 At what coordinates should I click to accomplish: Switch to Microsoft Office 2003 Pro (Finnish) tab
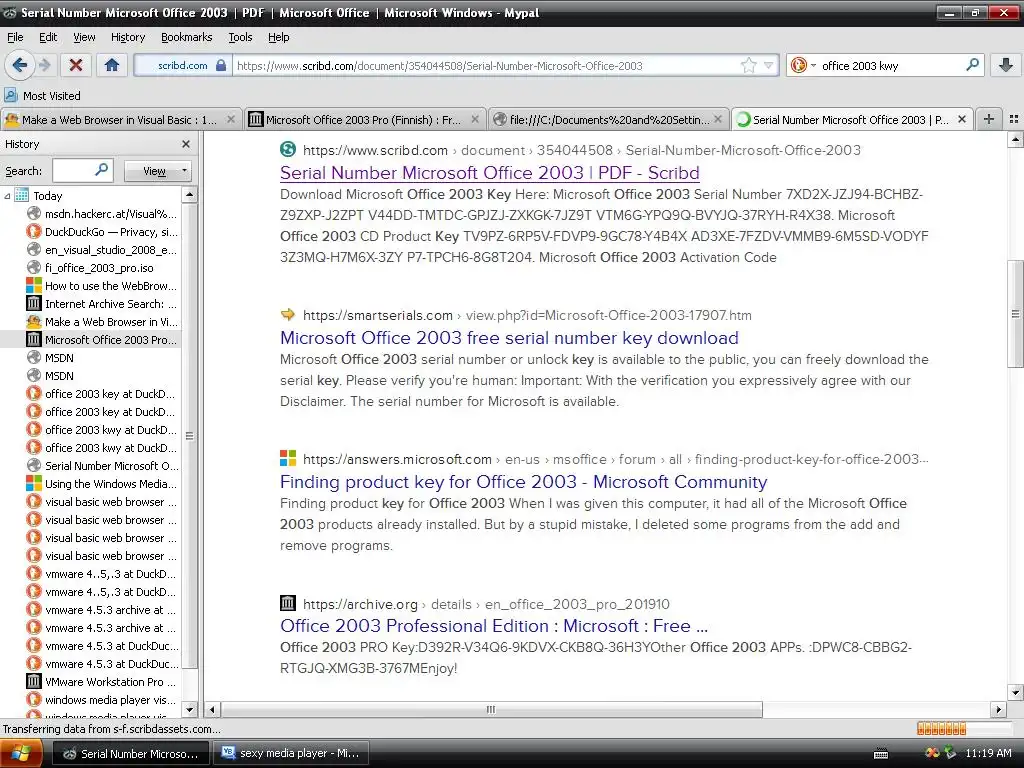point(364,120)
